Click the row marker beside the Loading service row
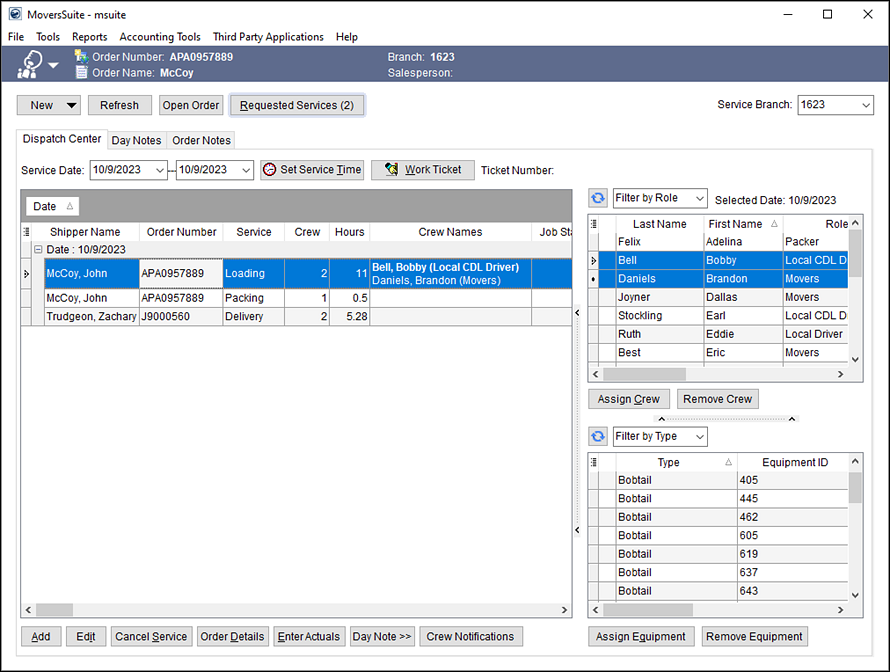The height and width of the screenshot is (672, 890). pos(27,273)
